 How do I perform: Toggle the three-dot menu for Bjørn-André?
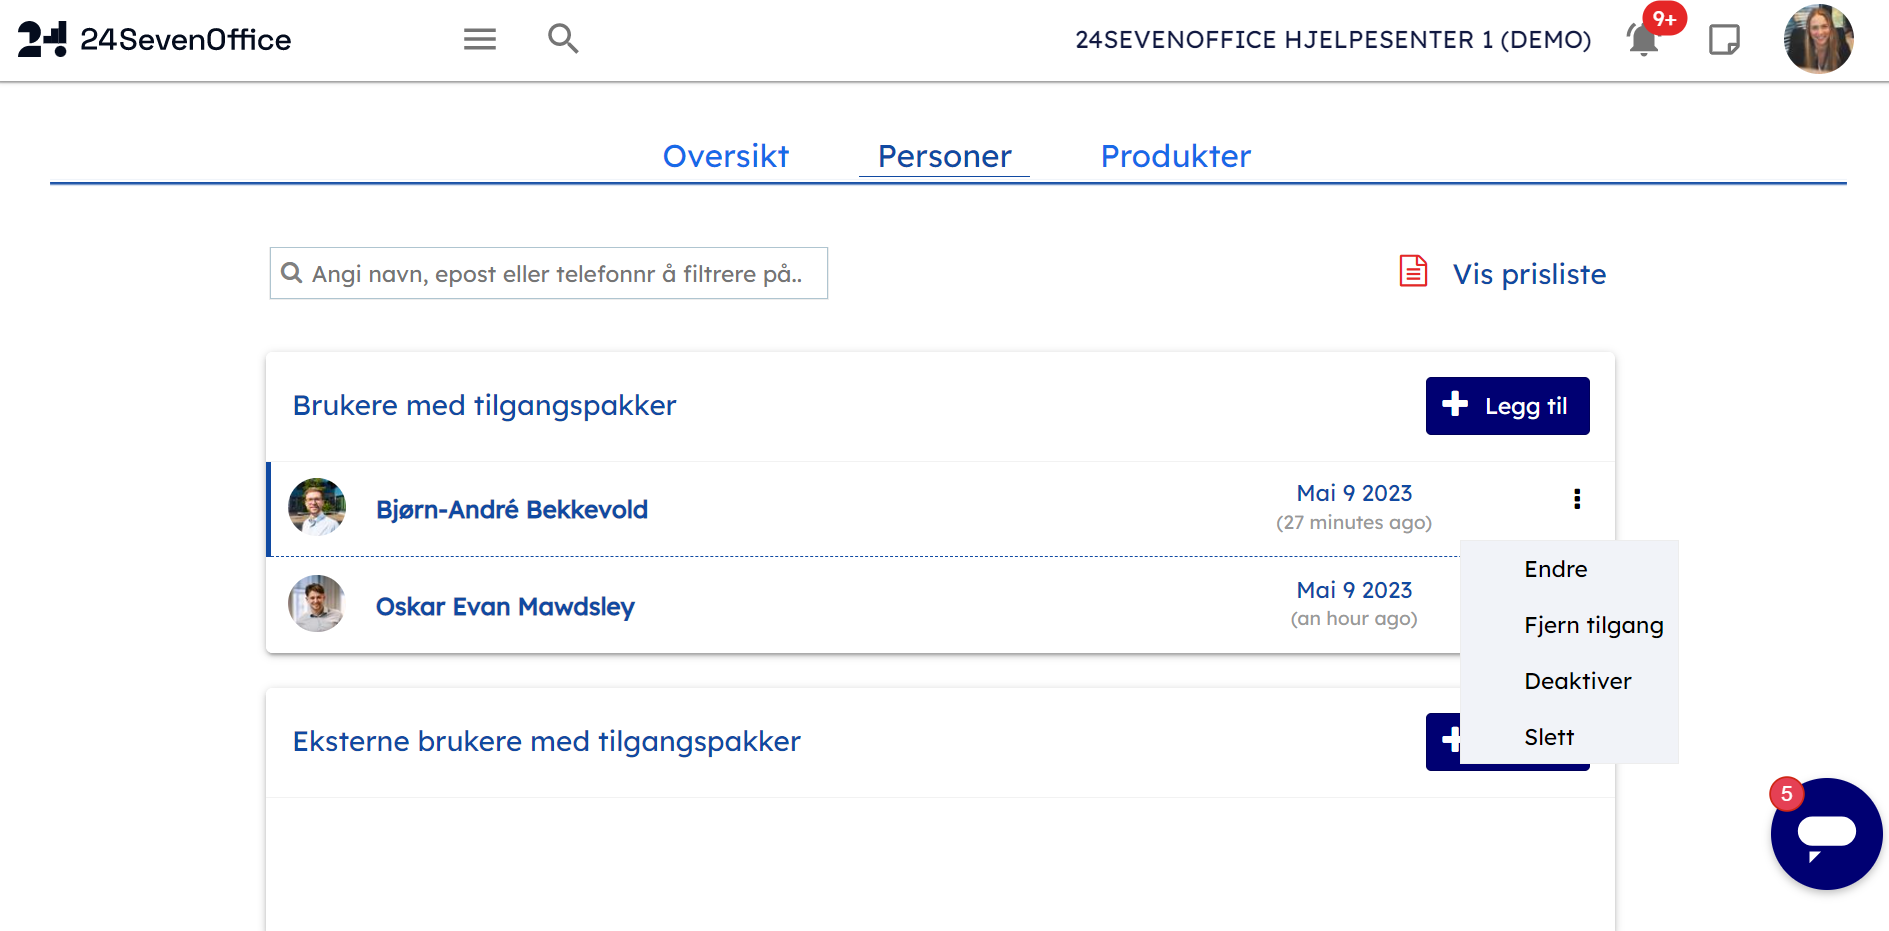tap(1577, 499)
